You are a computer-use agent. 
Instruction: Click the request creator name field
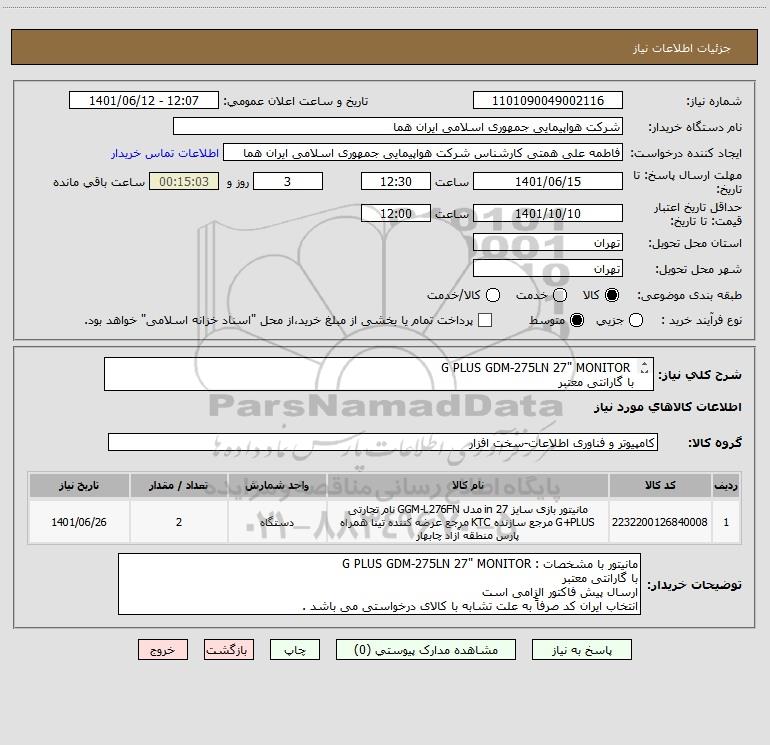(x=423, y=152)
